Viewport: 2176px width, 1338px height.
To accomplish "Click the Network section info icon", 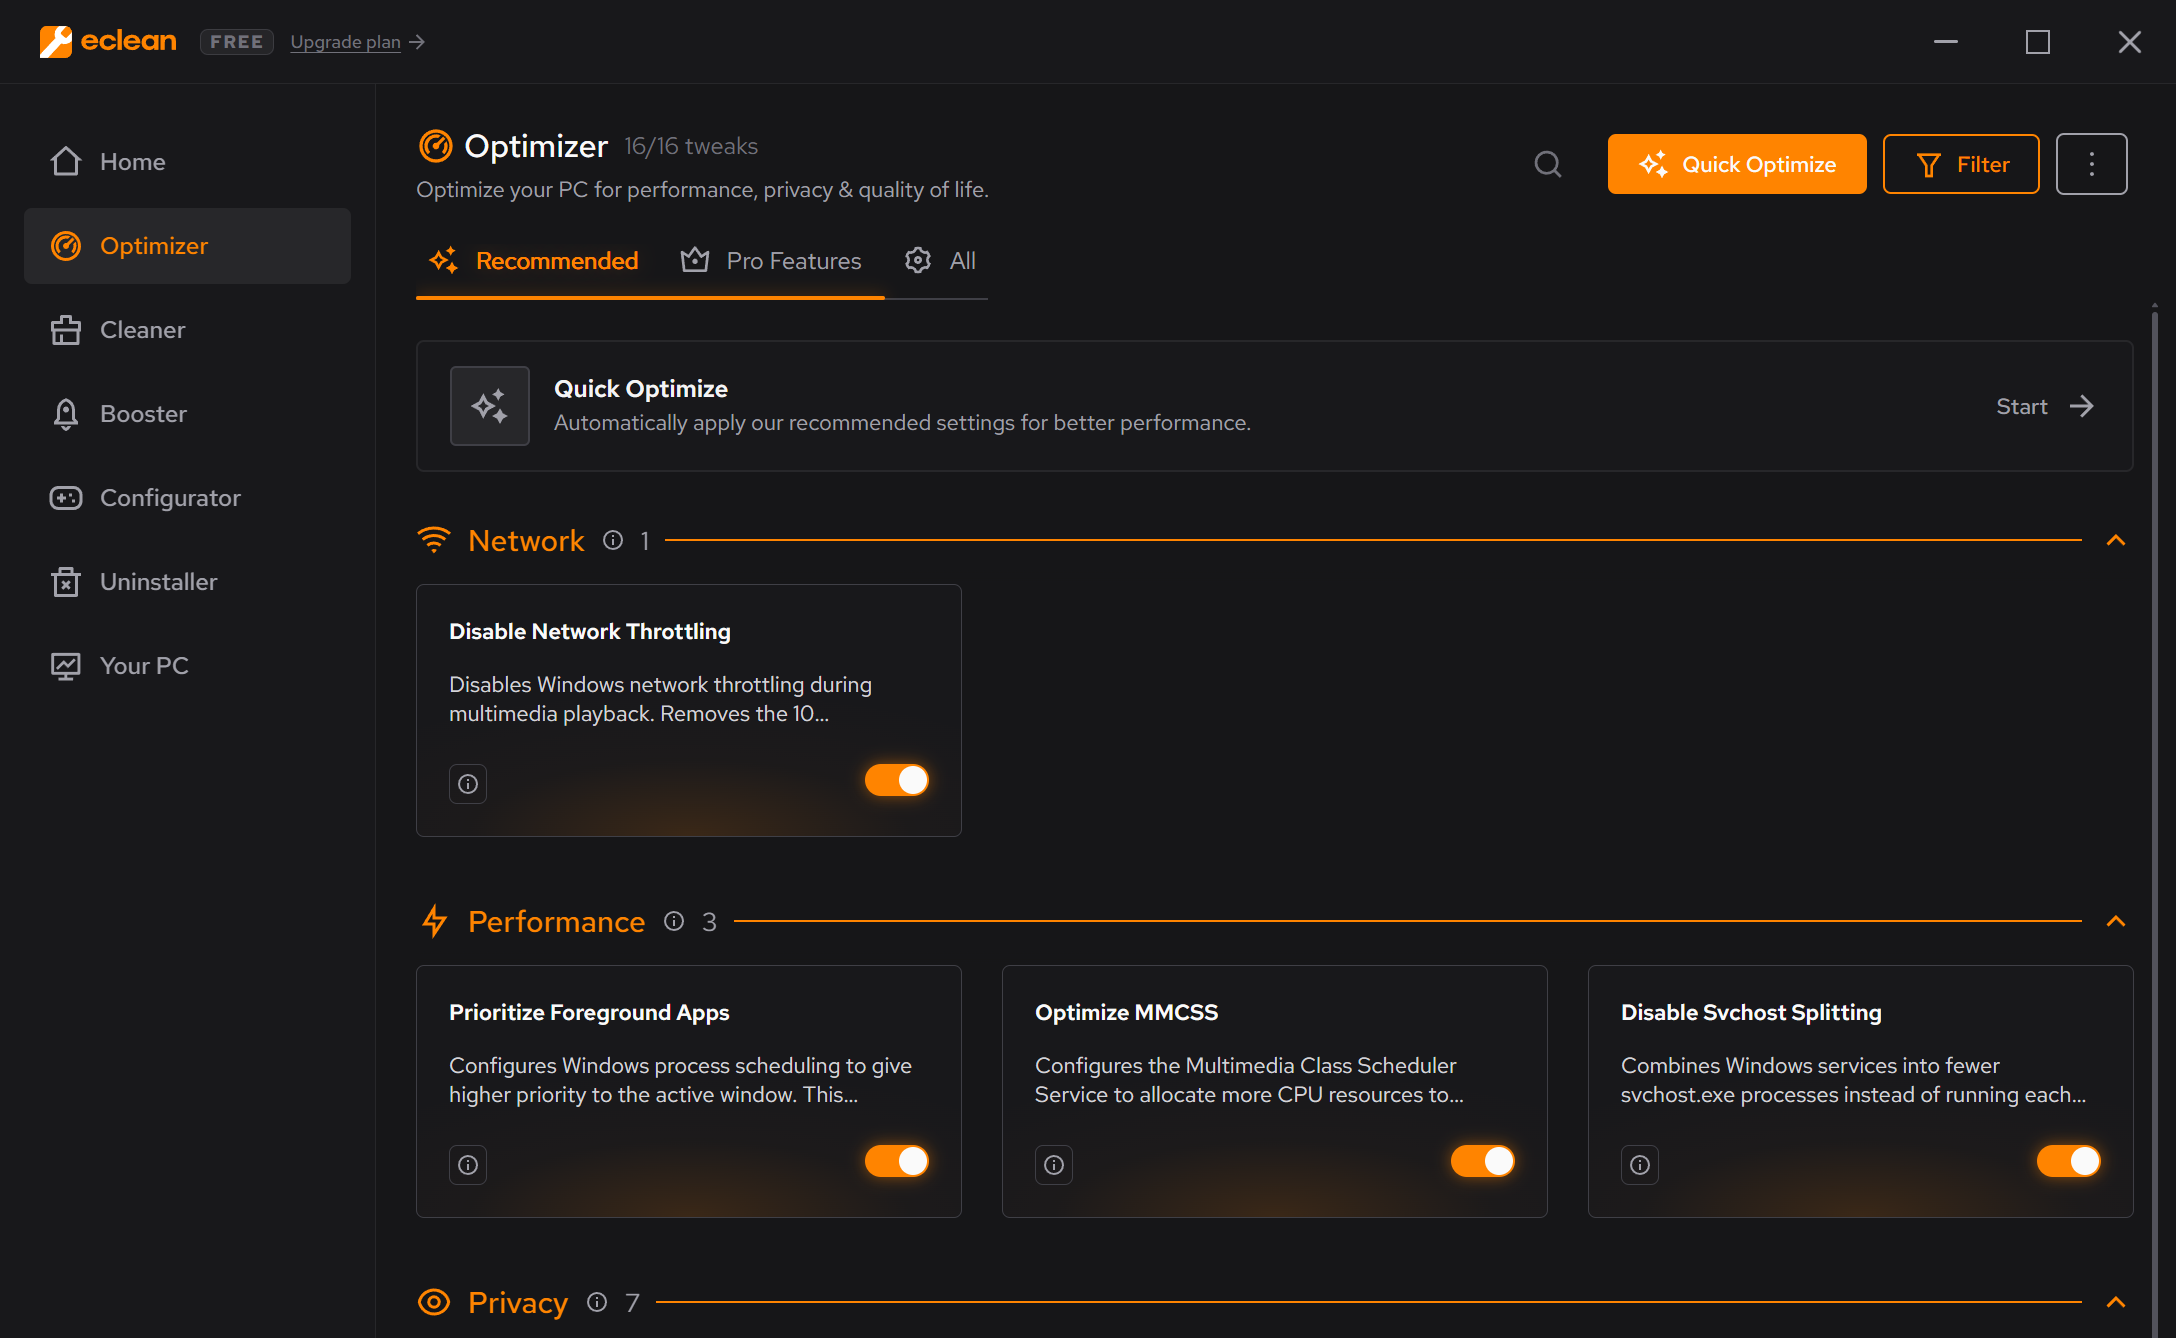I will click(613, 540).
